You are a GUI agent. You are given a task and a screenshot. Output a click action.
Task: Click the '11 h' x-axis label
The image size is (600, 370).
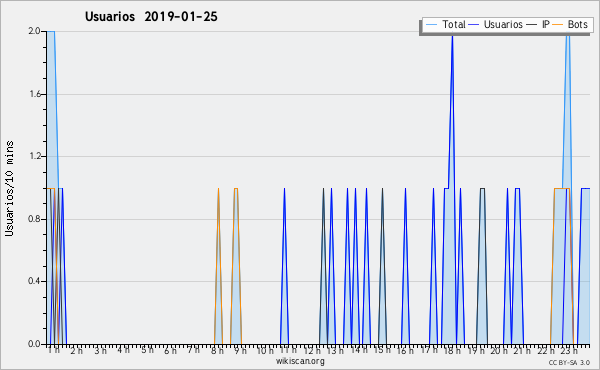288,350
